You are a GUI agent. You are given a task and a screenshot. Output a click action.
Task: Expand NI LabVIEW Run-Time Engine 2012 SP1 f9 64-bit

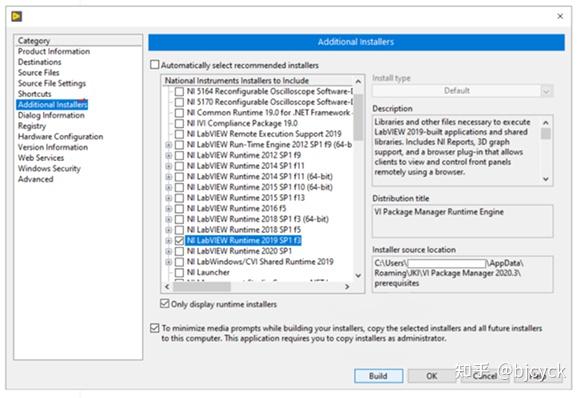pos(169,145)
